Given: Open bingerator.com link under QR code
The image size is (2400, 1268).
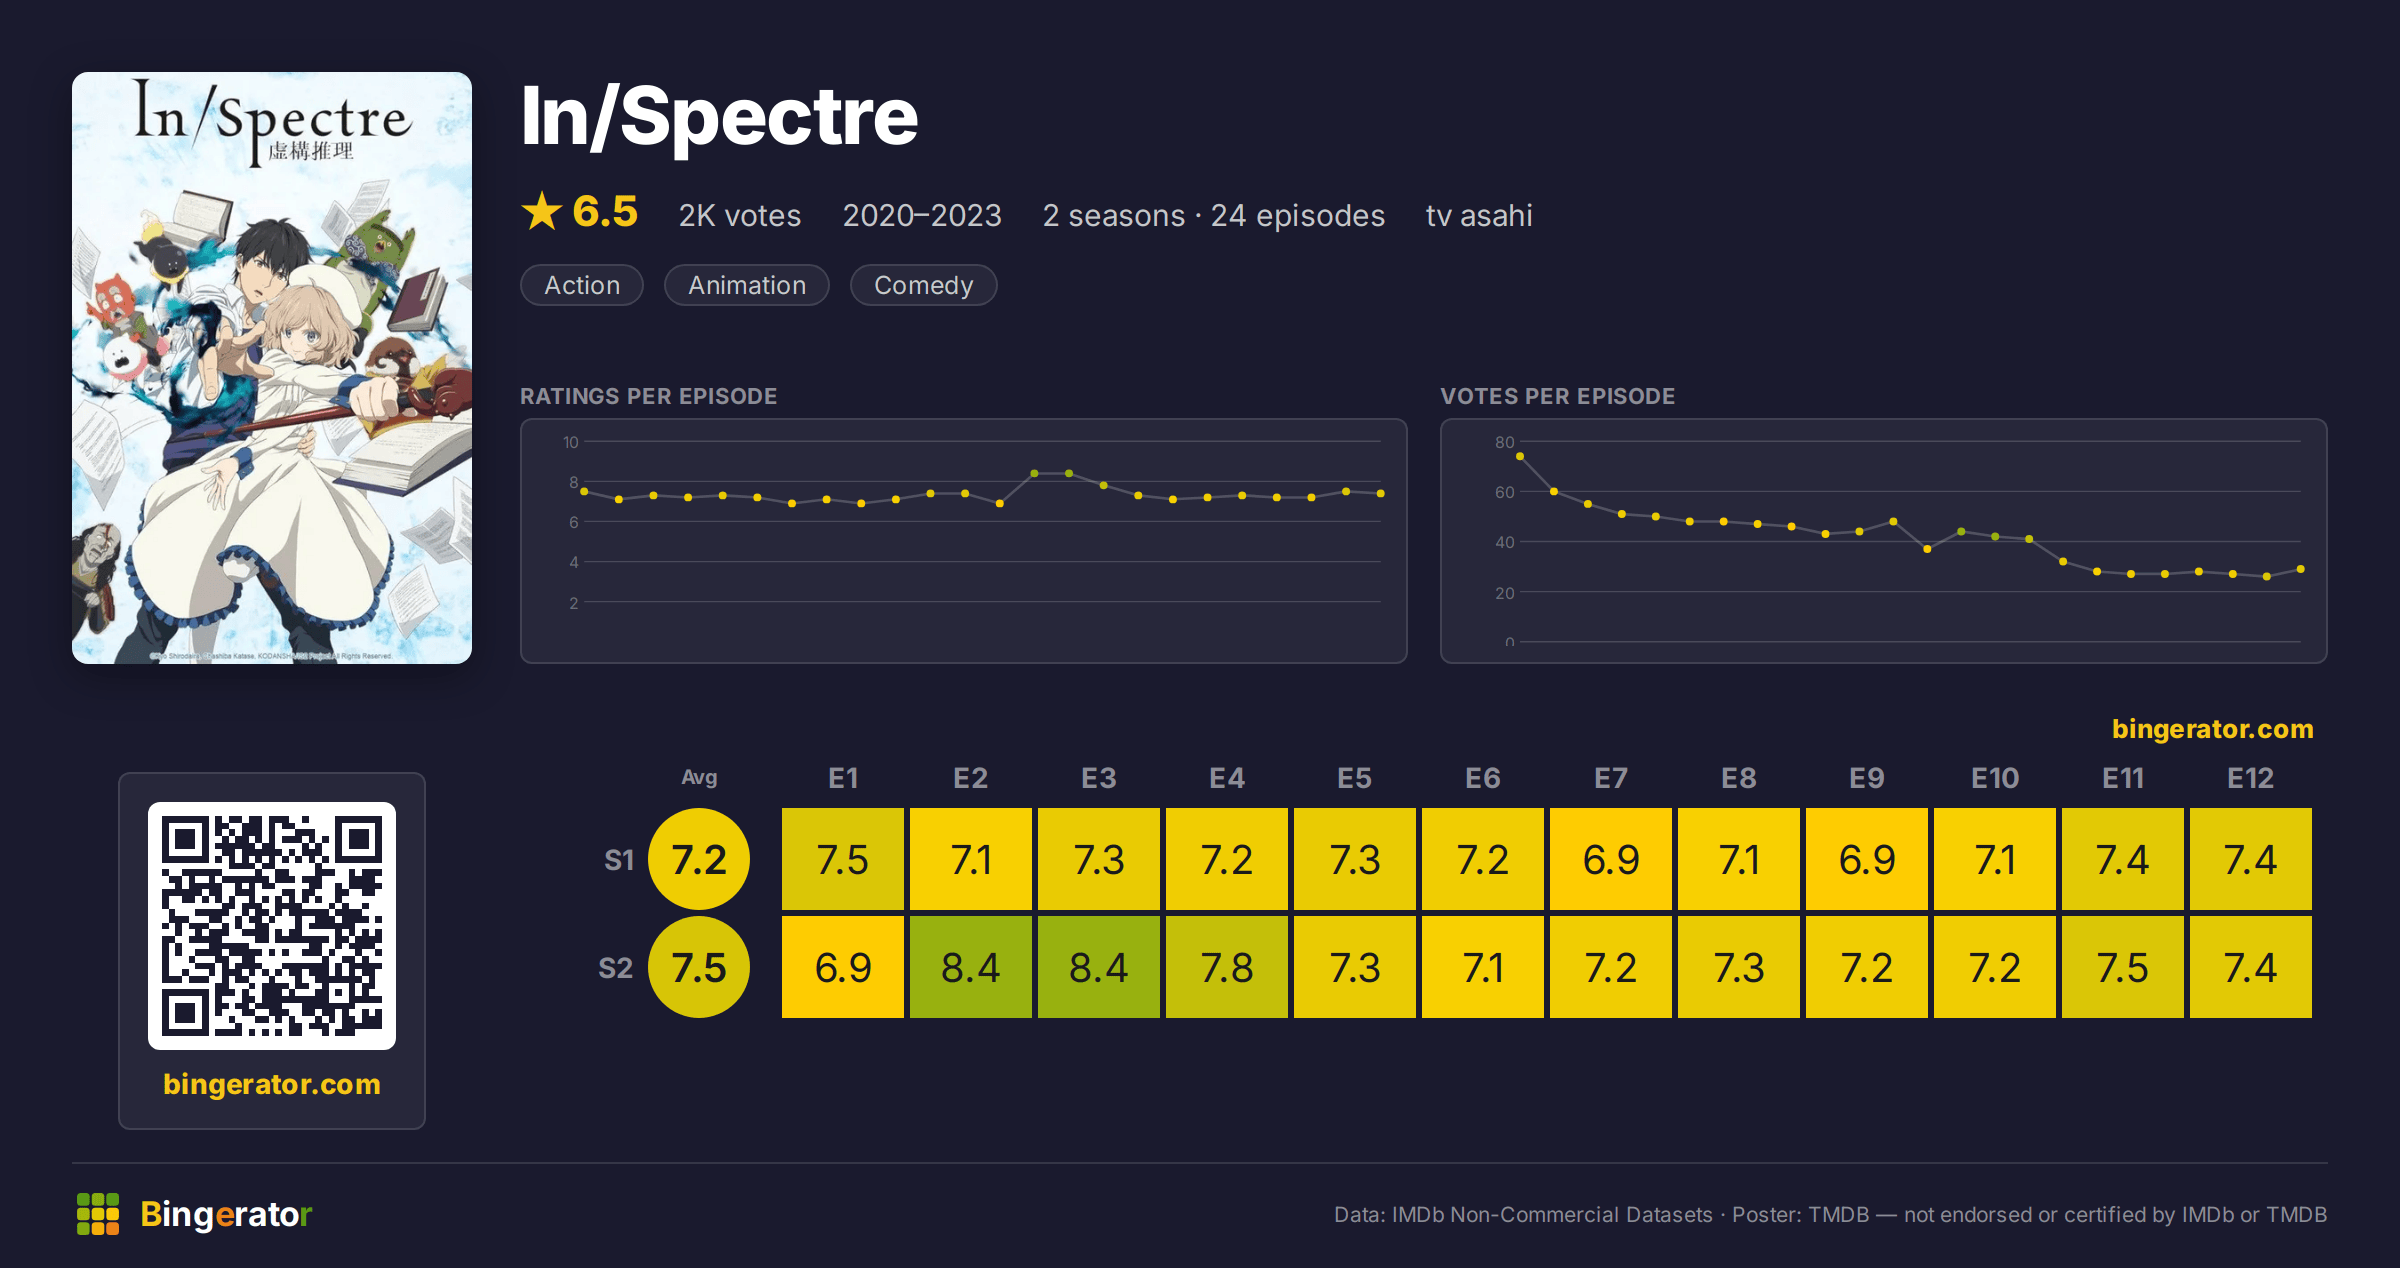Looking at the screenshot, I should pos(272,1084).
